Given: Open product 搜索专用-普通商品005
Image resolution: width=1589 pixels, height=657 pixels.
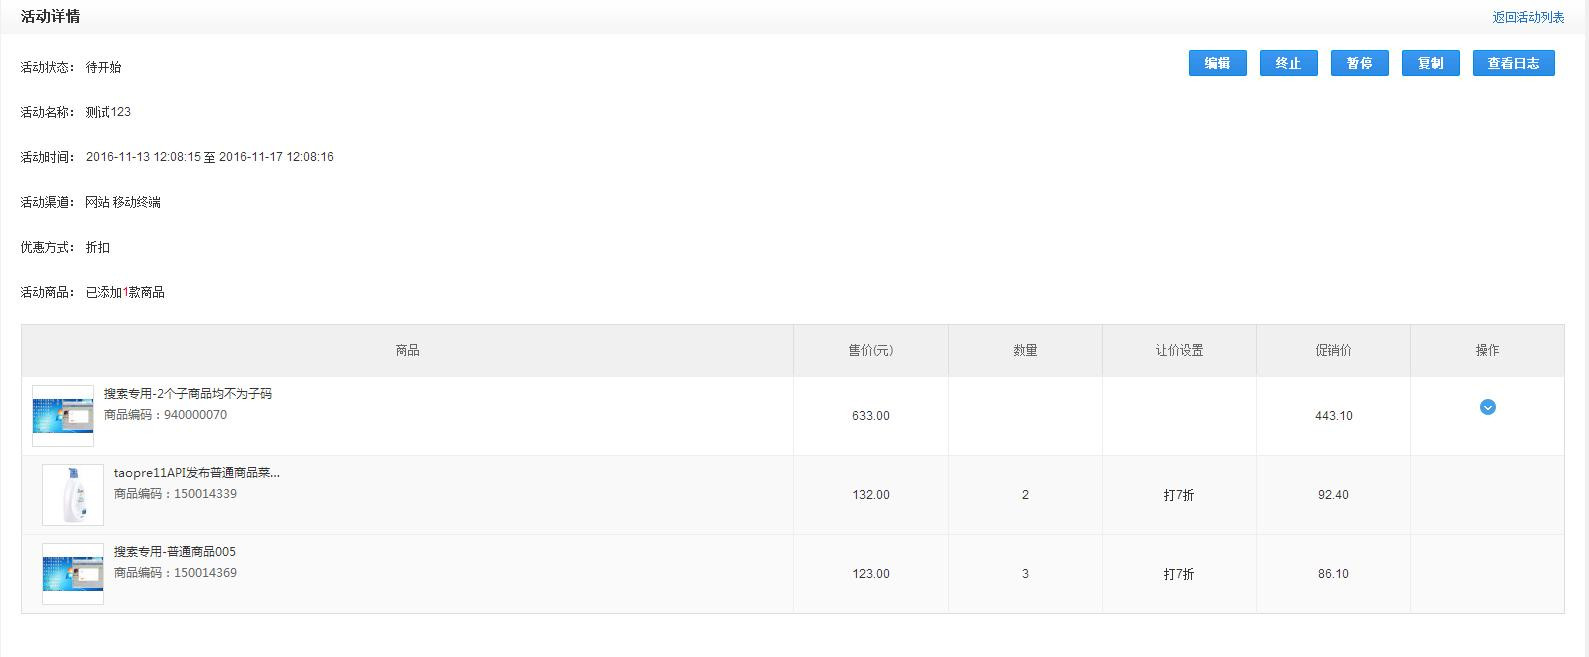Looking at the screenshot, I should tap(175, 552).
